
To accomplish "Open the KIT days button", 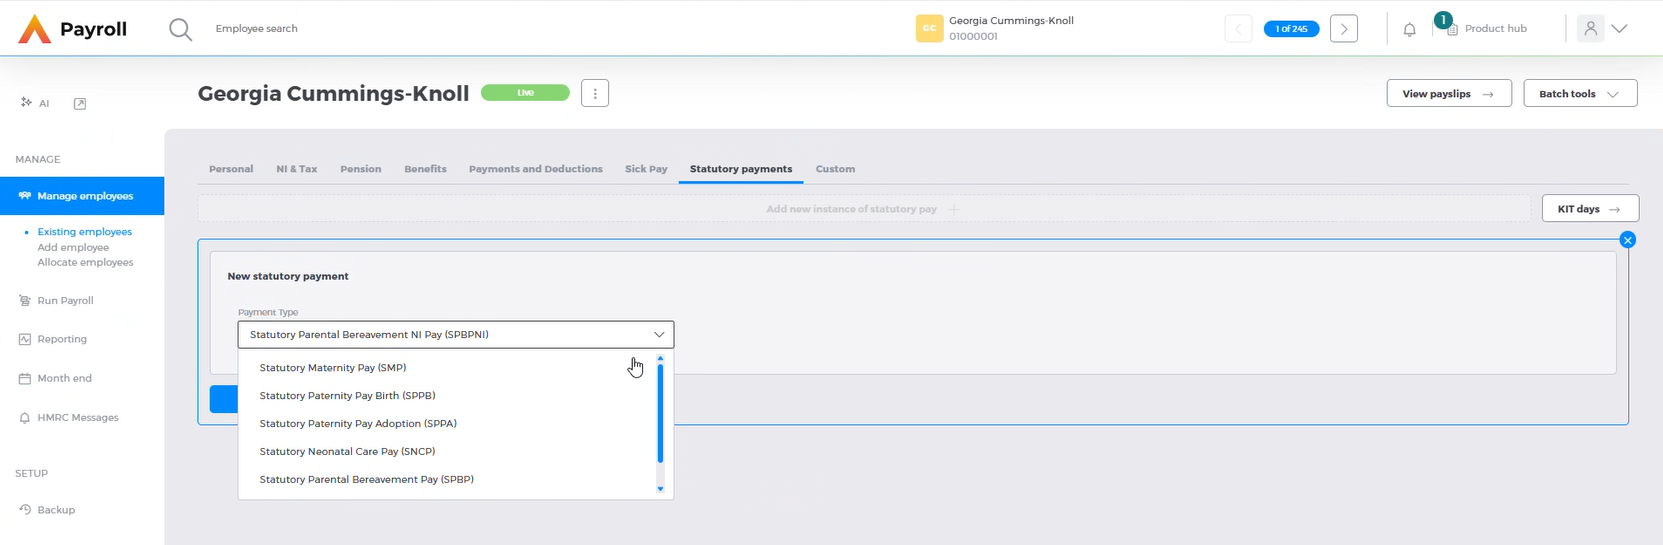I will 1589,209.
